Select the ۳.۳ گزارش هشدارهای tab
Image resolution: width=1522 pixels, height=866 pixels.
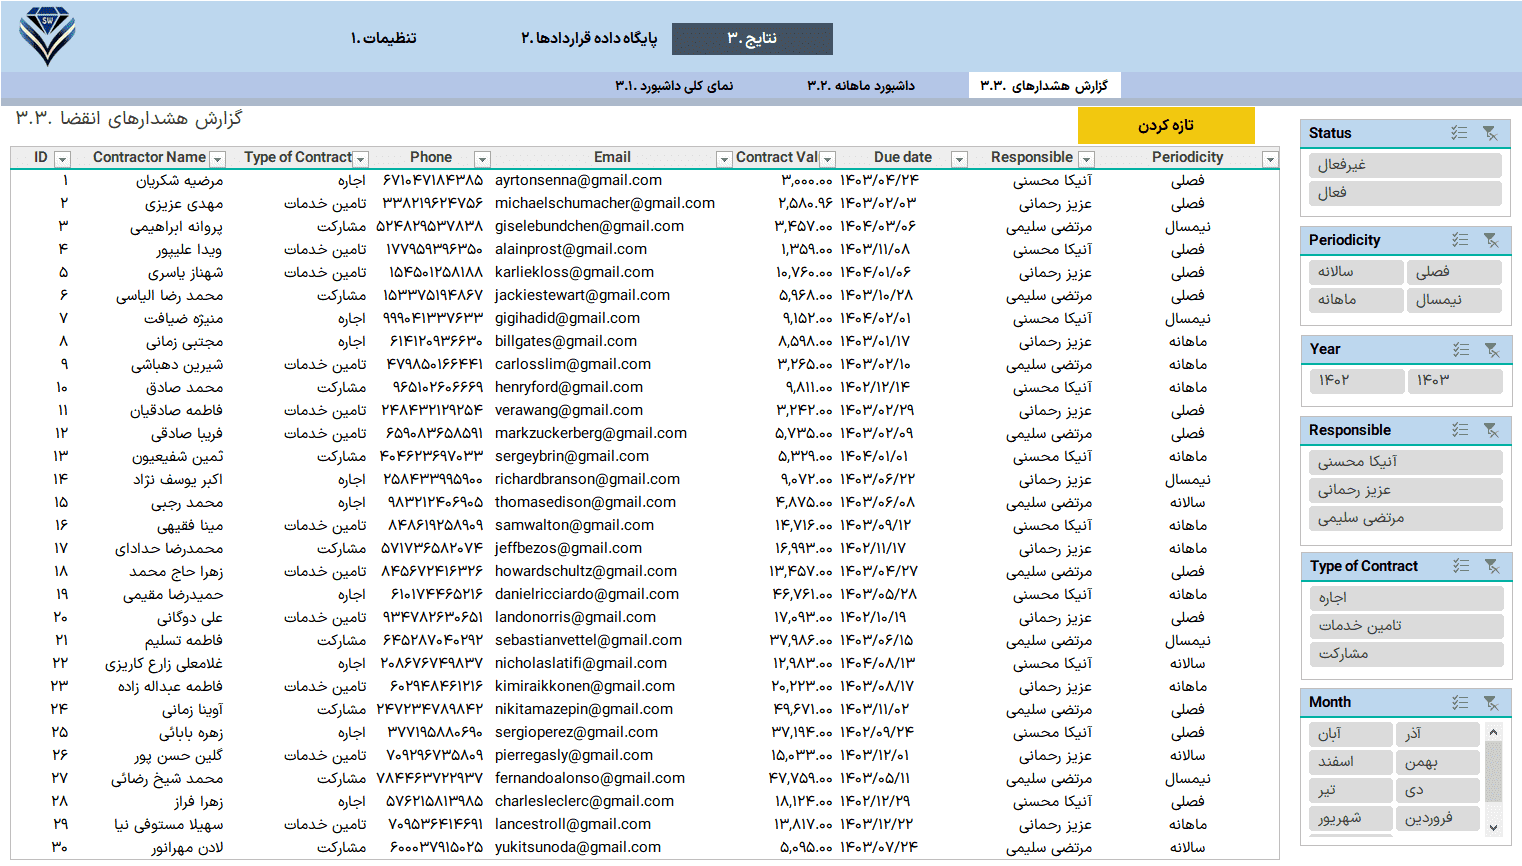(x=1044, y=86)
